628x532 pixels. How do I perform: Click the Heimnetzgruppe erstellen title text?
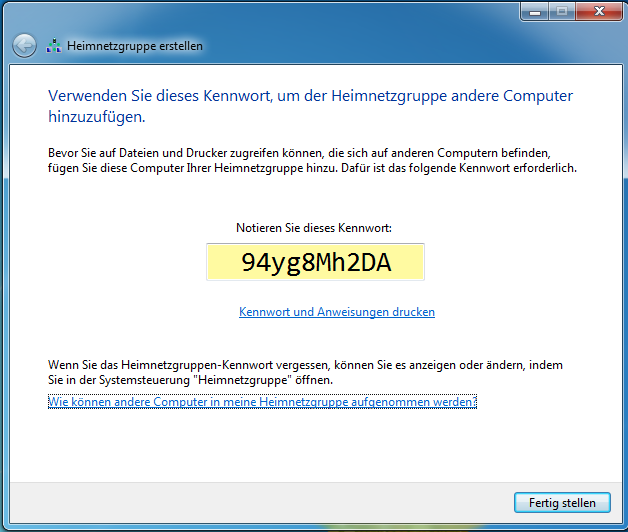coord(135,46)
